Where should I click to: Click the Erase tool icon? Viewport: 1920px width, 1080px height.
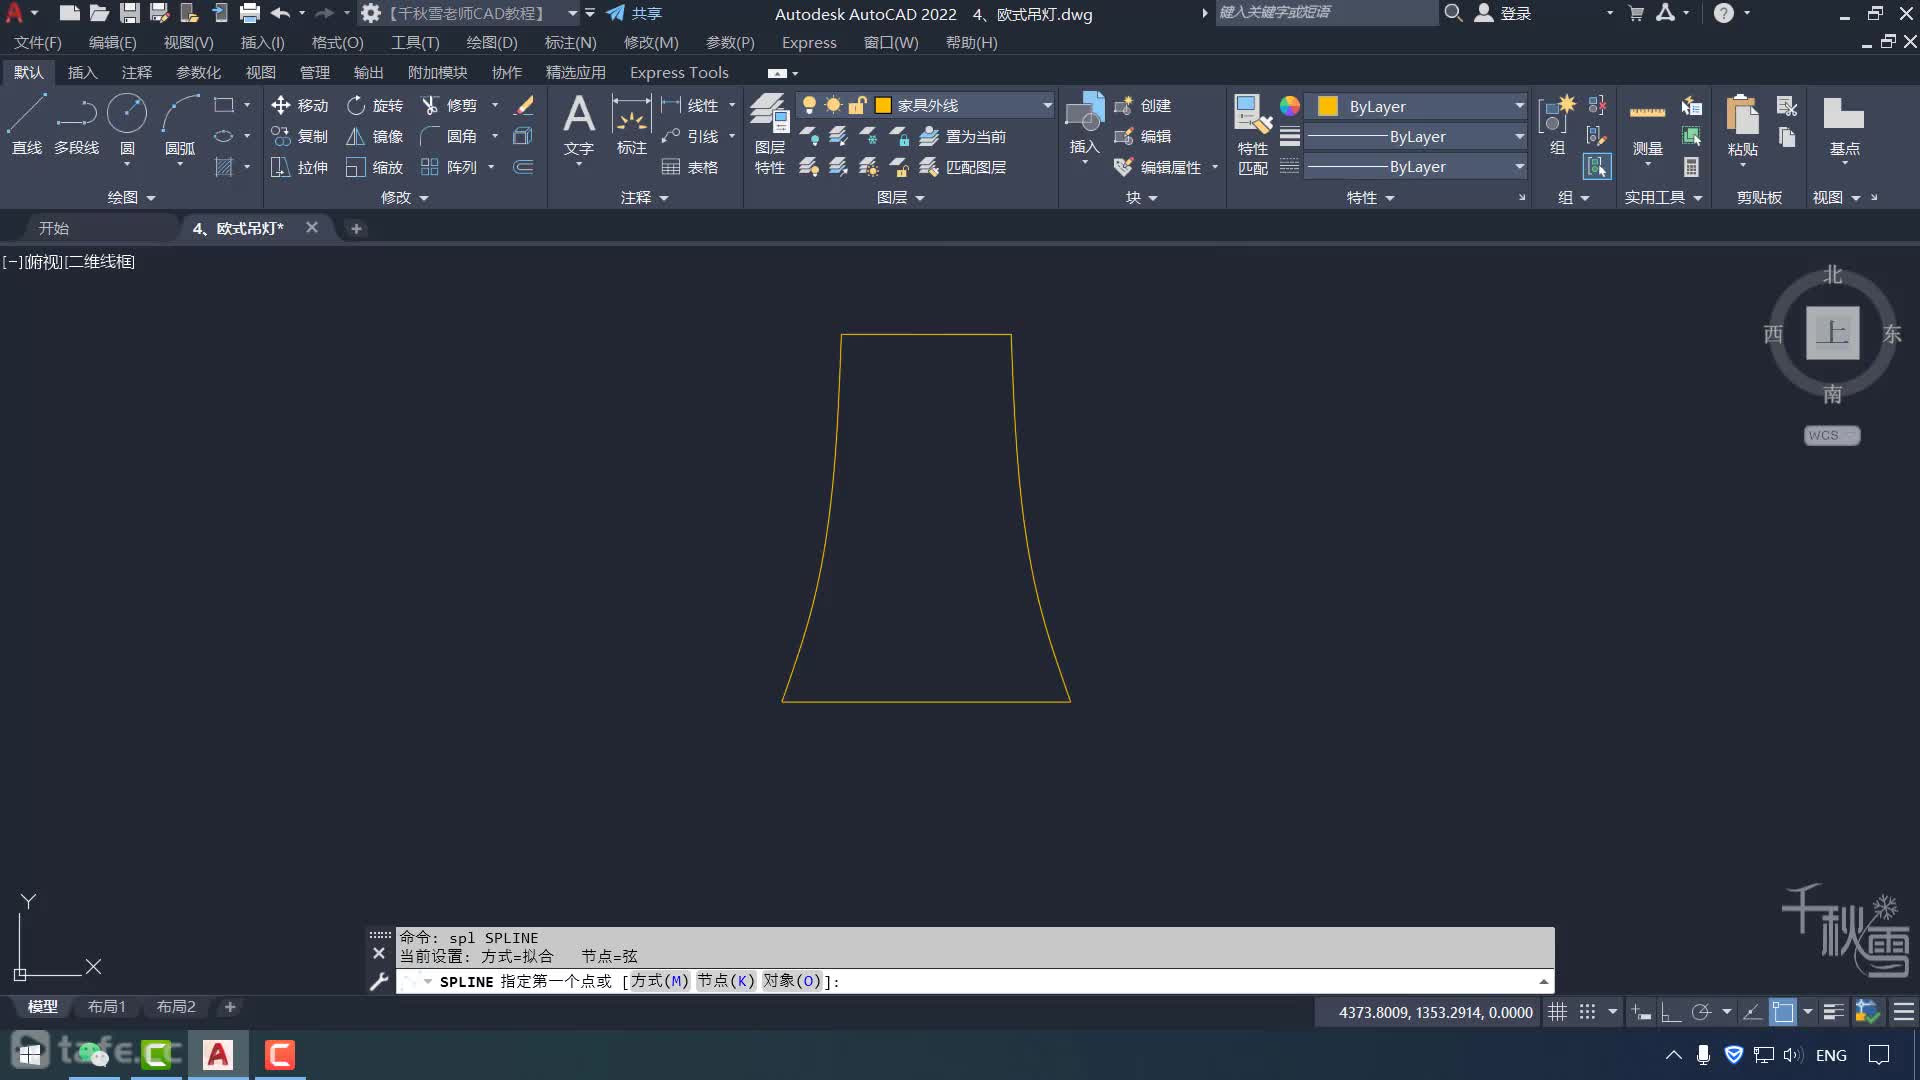(524, 105)
